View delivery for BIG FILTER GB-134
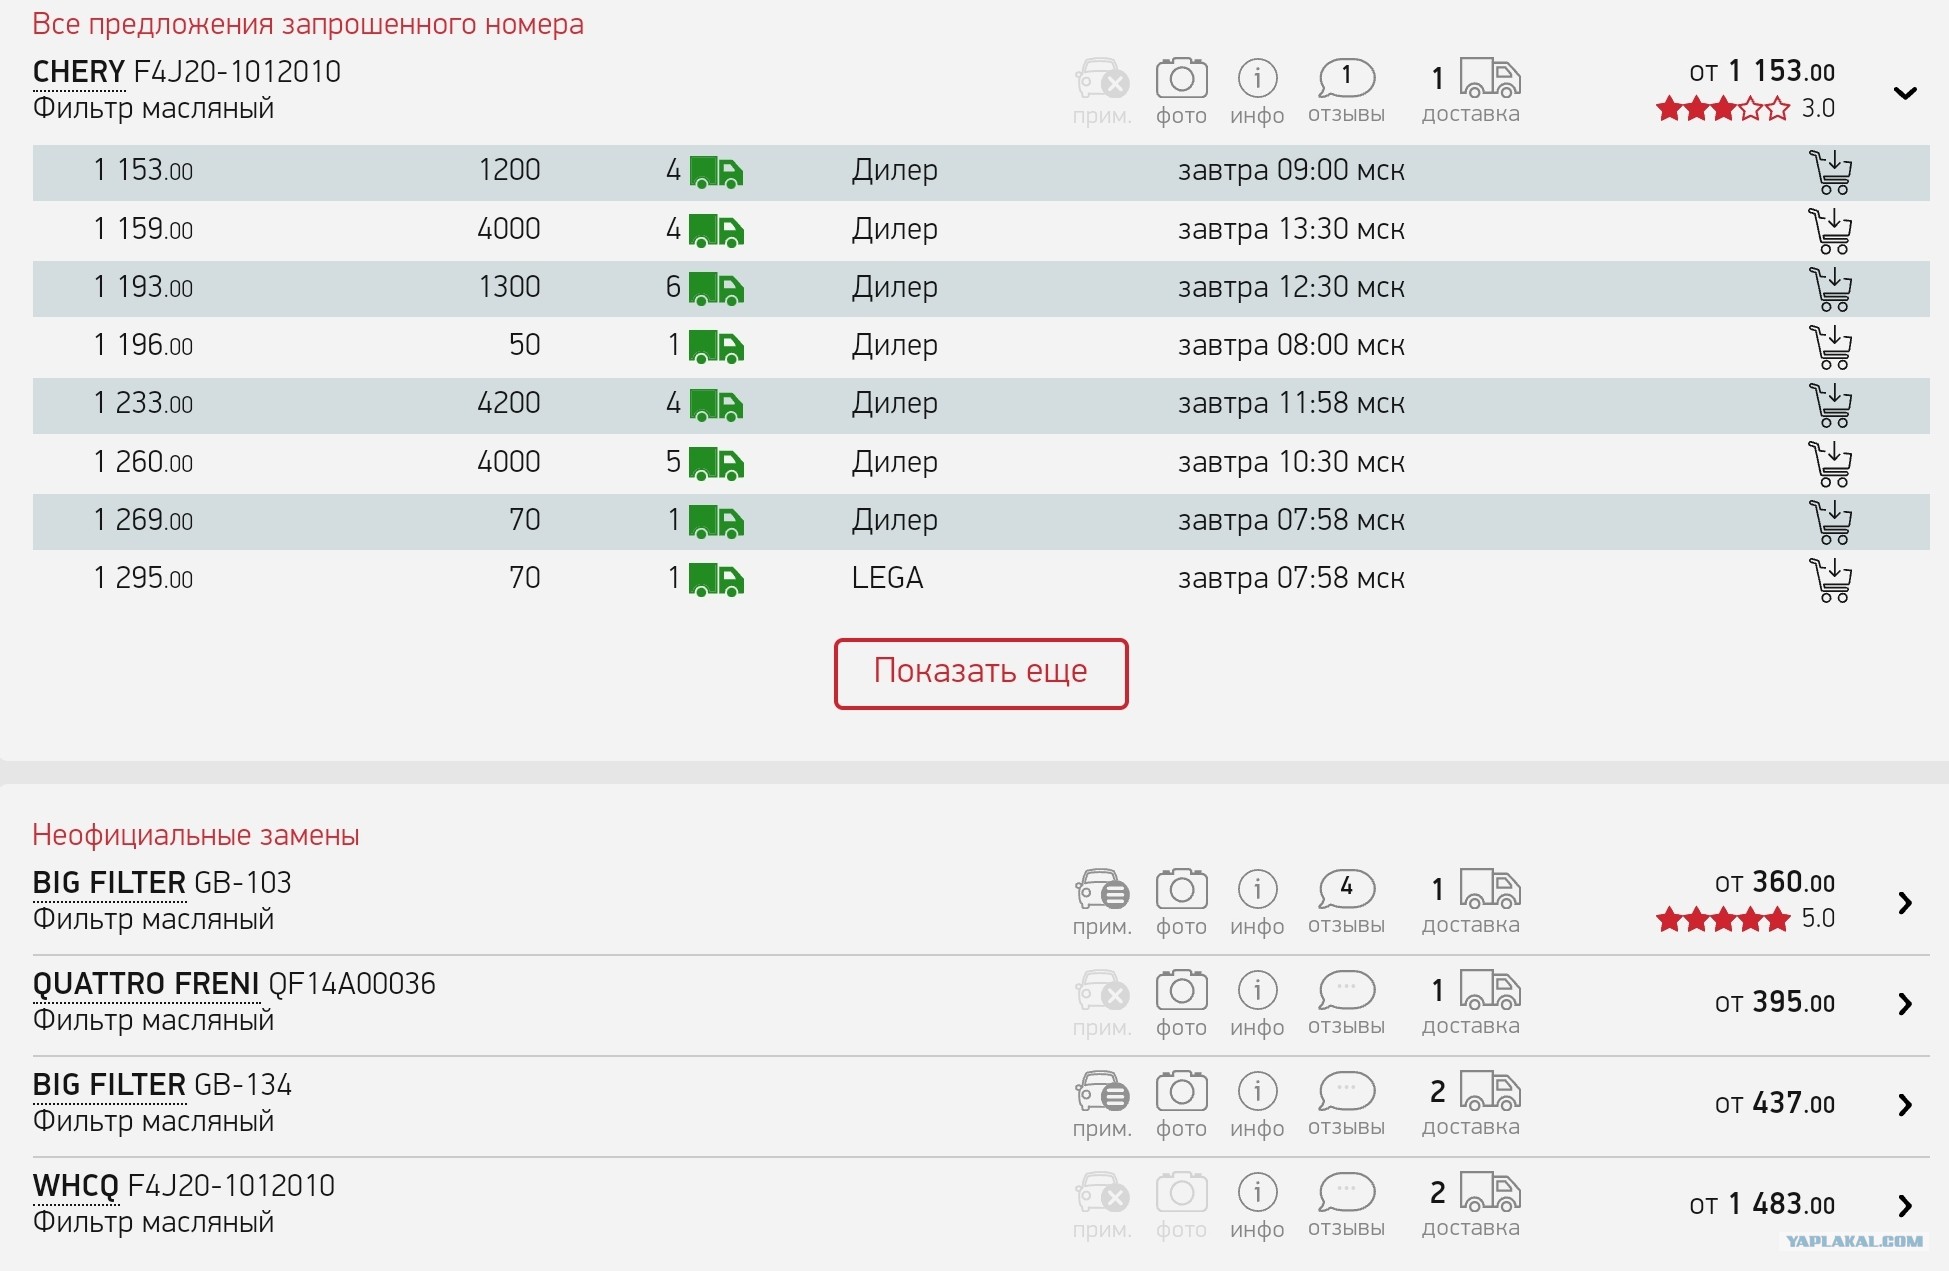 1471,1105
